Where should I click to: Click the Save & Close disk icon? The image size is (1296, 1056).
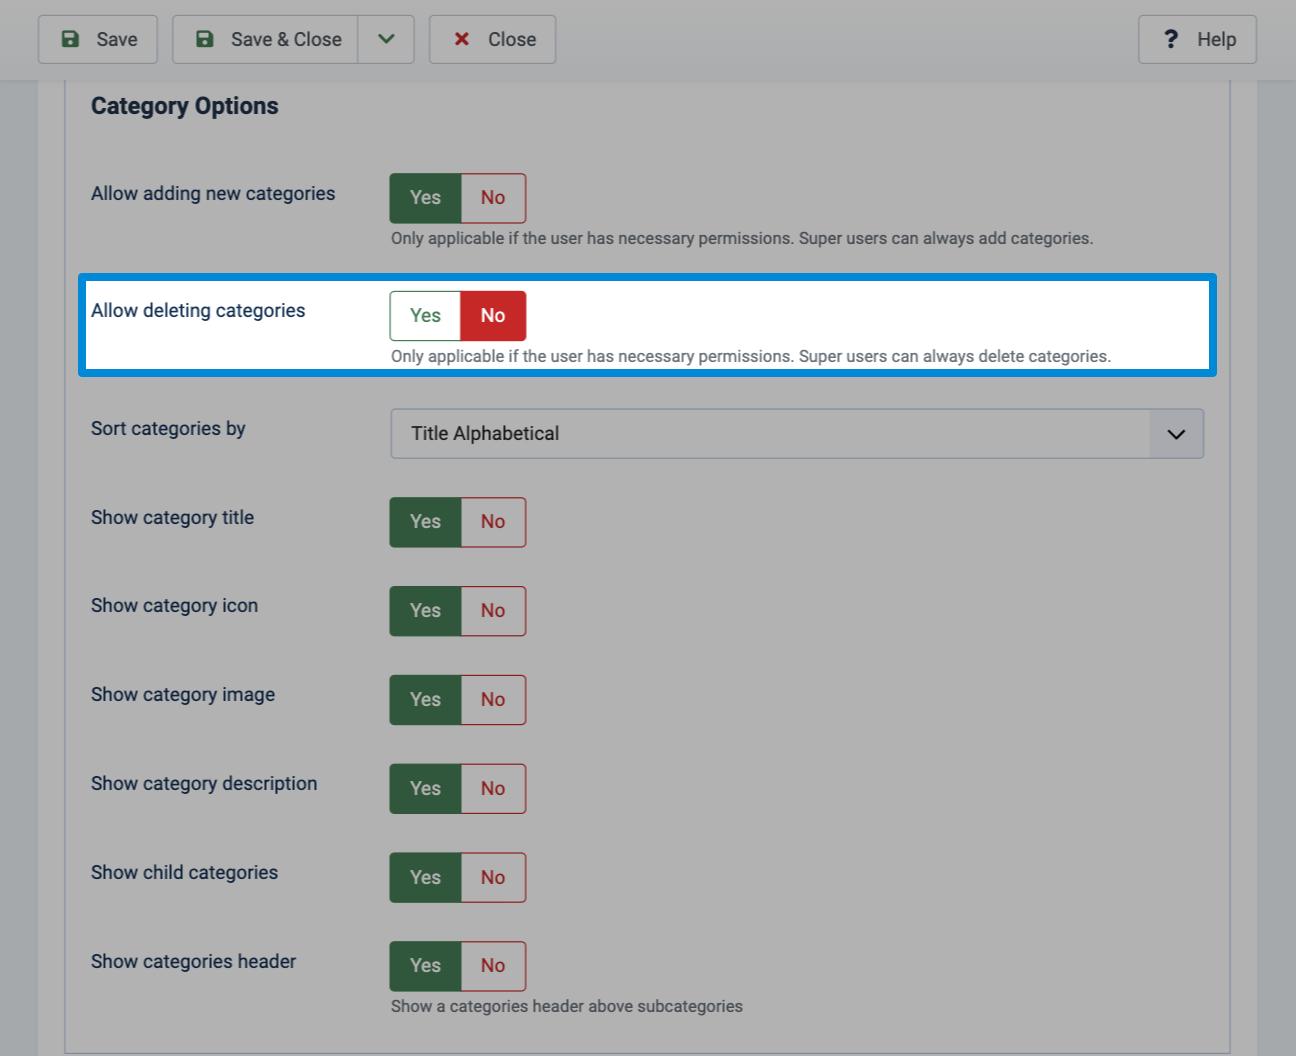pyautogui.click(x=205, y=39)
